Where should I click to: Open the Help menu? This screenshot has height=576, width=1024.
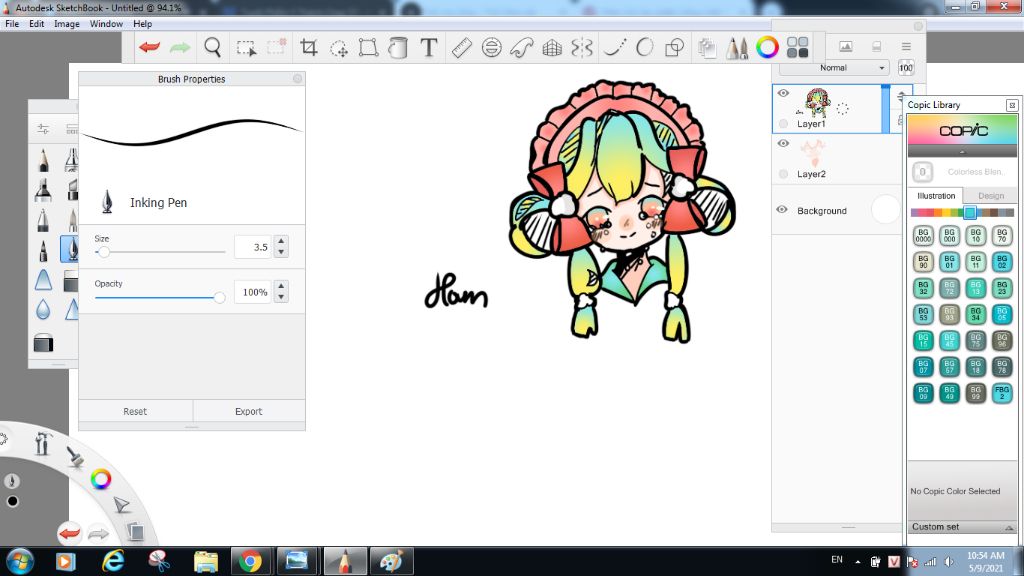[142, 24]
